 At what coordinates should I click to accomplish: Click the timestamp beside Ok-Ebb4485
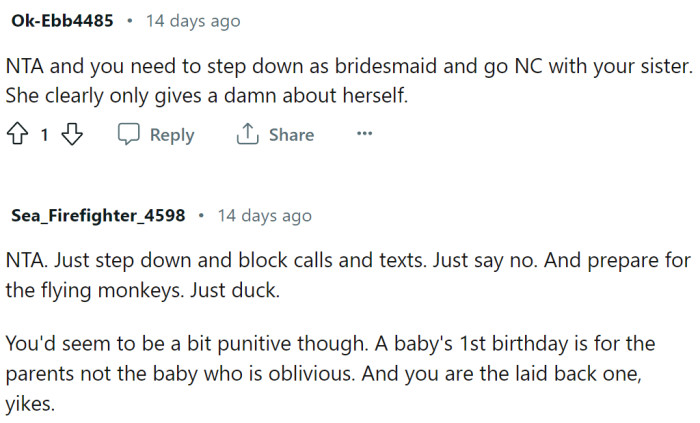(x=193, y=20)
